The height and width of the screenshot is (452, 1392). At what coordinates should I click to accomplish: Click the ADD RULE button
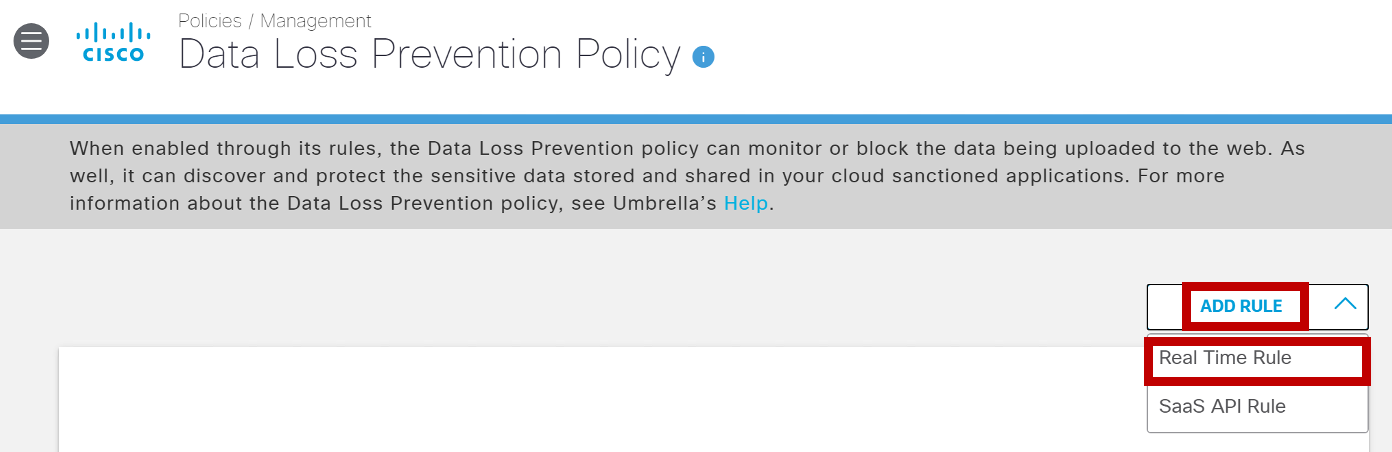[x=1241, y=307]
